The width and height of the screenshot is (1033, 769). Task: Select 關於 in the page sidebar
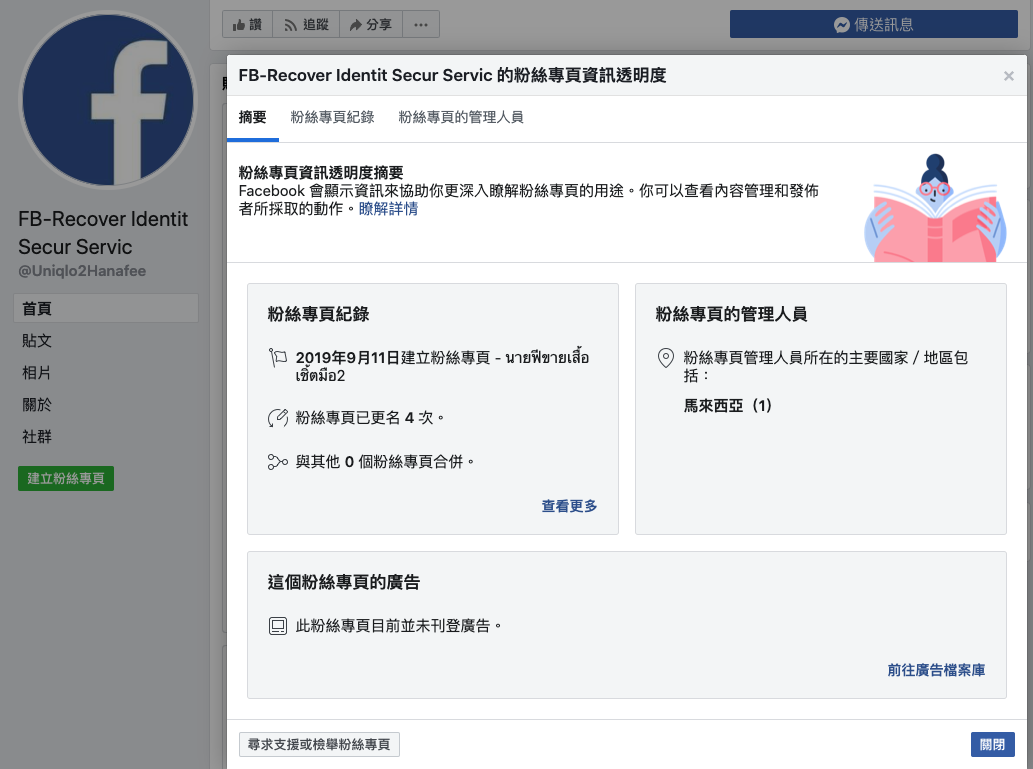coord(37,405)
